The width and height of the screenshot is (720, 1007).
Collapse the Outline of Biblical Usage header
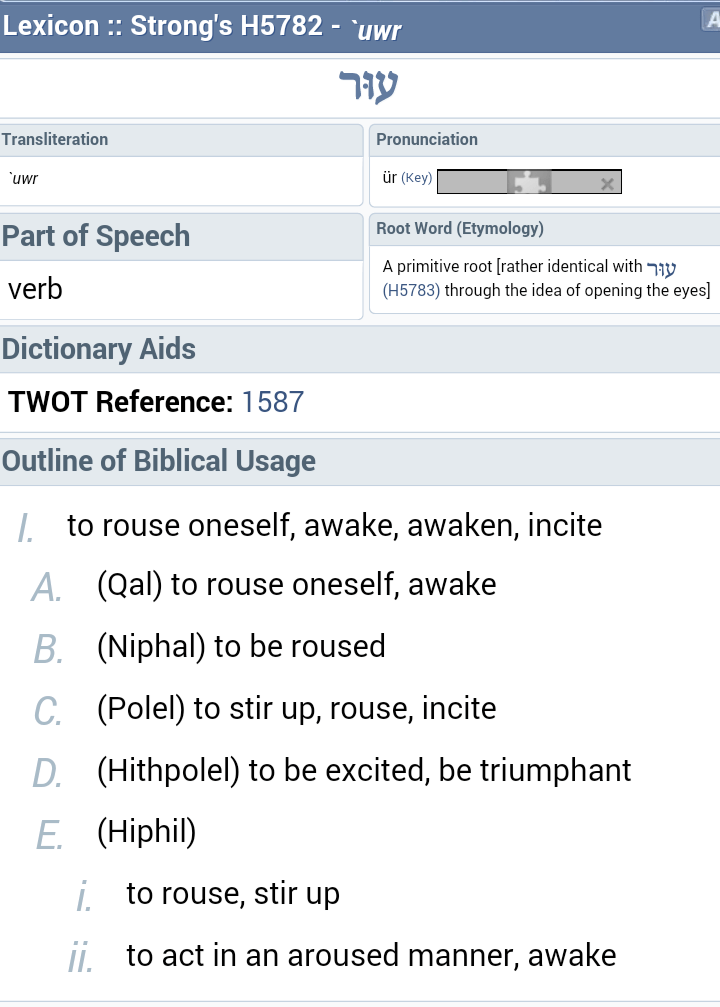(159, 461)
